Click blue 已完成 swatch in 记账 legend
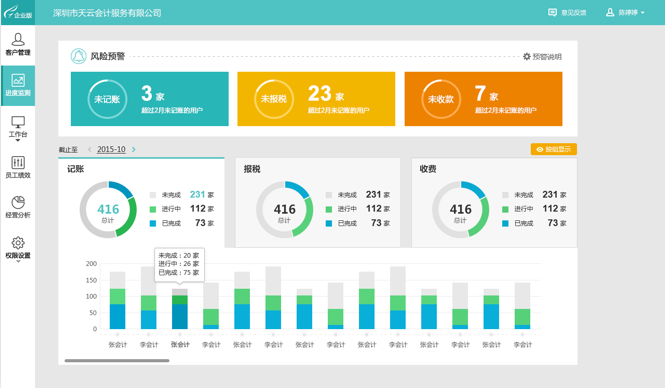Screen dimensions: 665x388 pos(153,223)
